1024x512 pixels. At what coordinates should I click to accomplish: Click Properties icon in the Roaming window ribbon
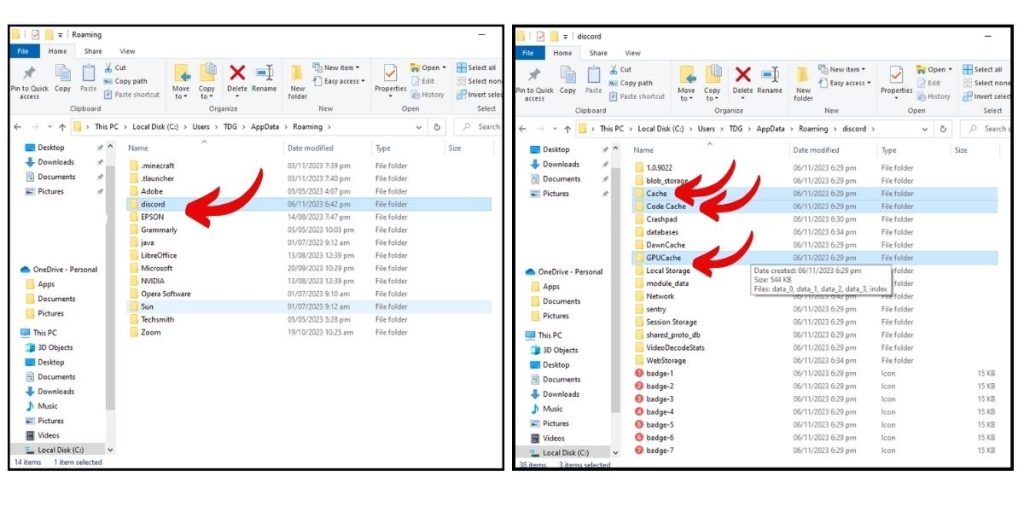pyautogui.click(x=390, y=78)
